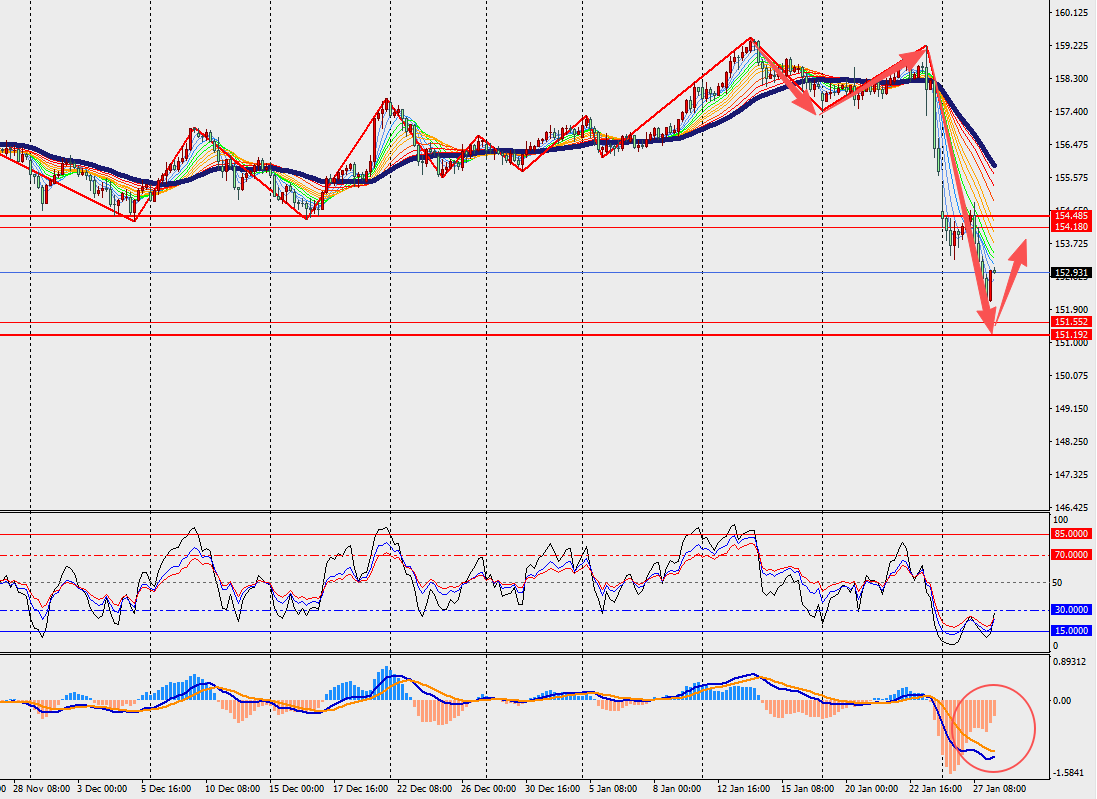Image resolution: width=1097 pixels, height=799 pixels.
Task: Click the 151.192 red price label
Action: click(x=1071, y=334)
